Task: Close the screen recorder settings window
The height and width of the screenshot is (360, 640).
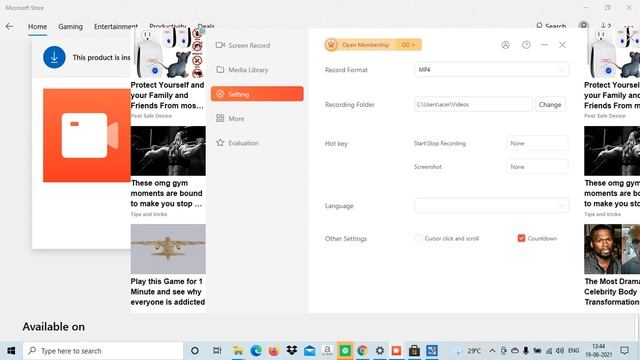Action: point(562,45)
